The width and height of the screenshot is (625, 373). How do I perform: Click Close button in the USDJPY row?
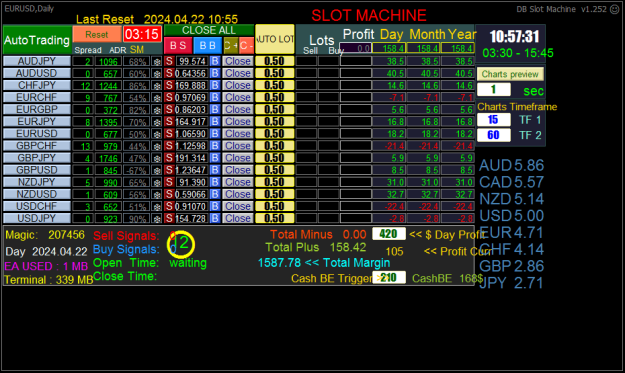(x=238, y=218)
